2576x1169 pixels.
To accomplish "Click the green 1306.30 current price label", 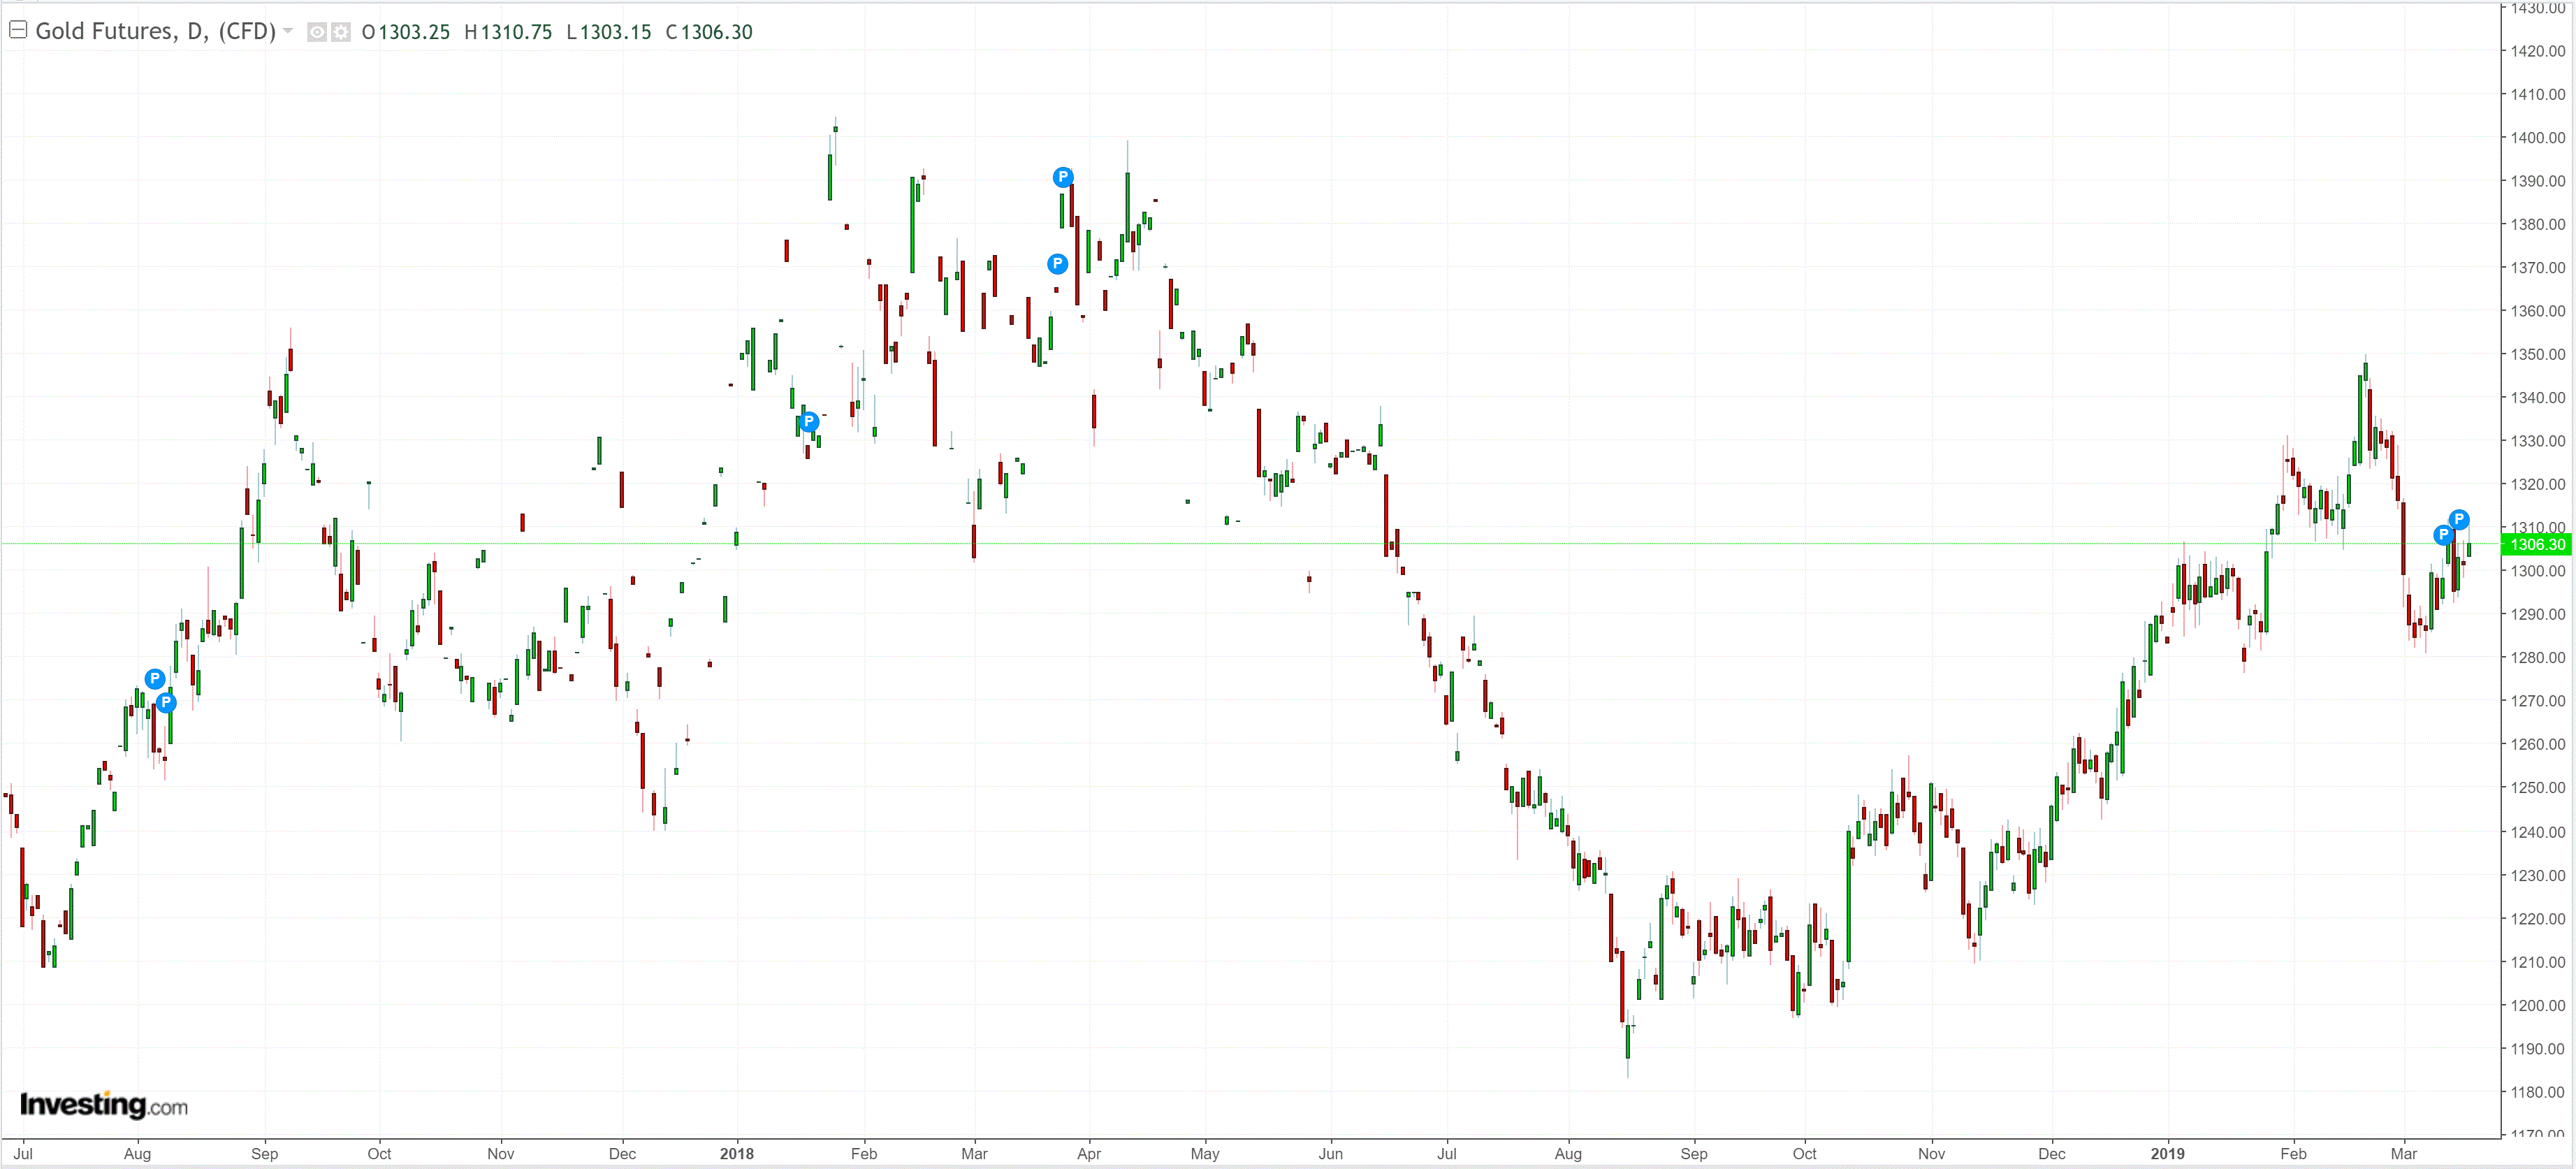I will [2537, 545].
